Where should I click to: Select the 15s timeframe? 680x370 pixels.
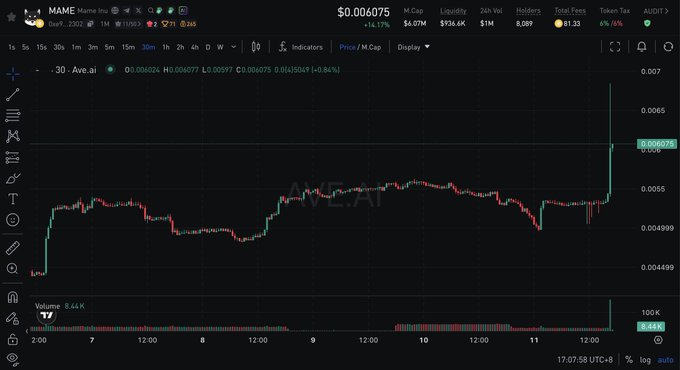click(x=42, y=47)
